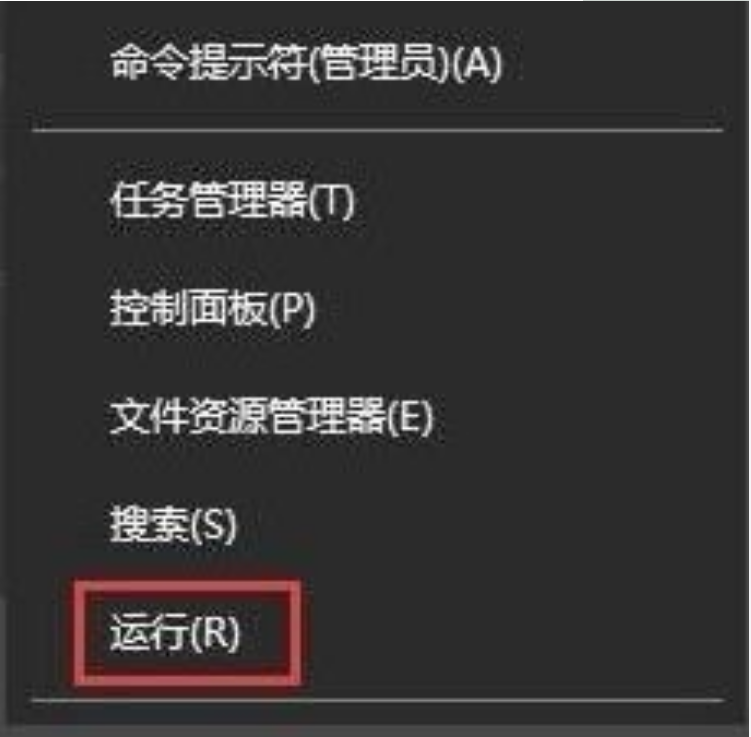Click 运行(R) highlighted in red
This screenshot has width=751, height=737.
coord(175,633)
